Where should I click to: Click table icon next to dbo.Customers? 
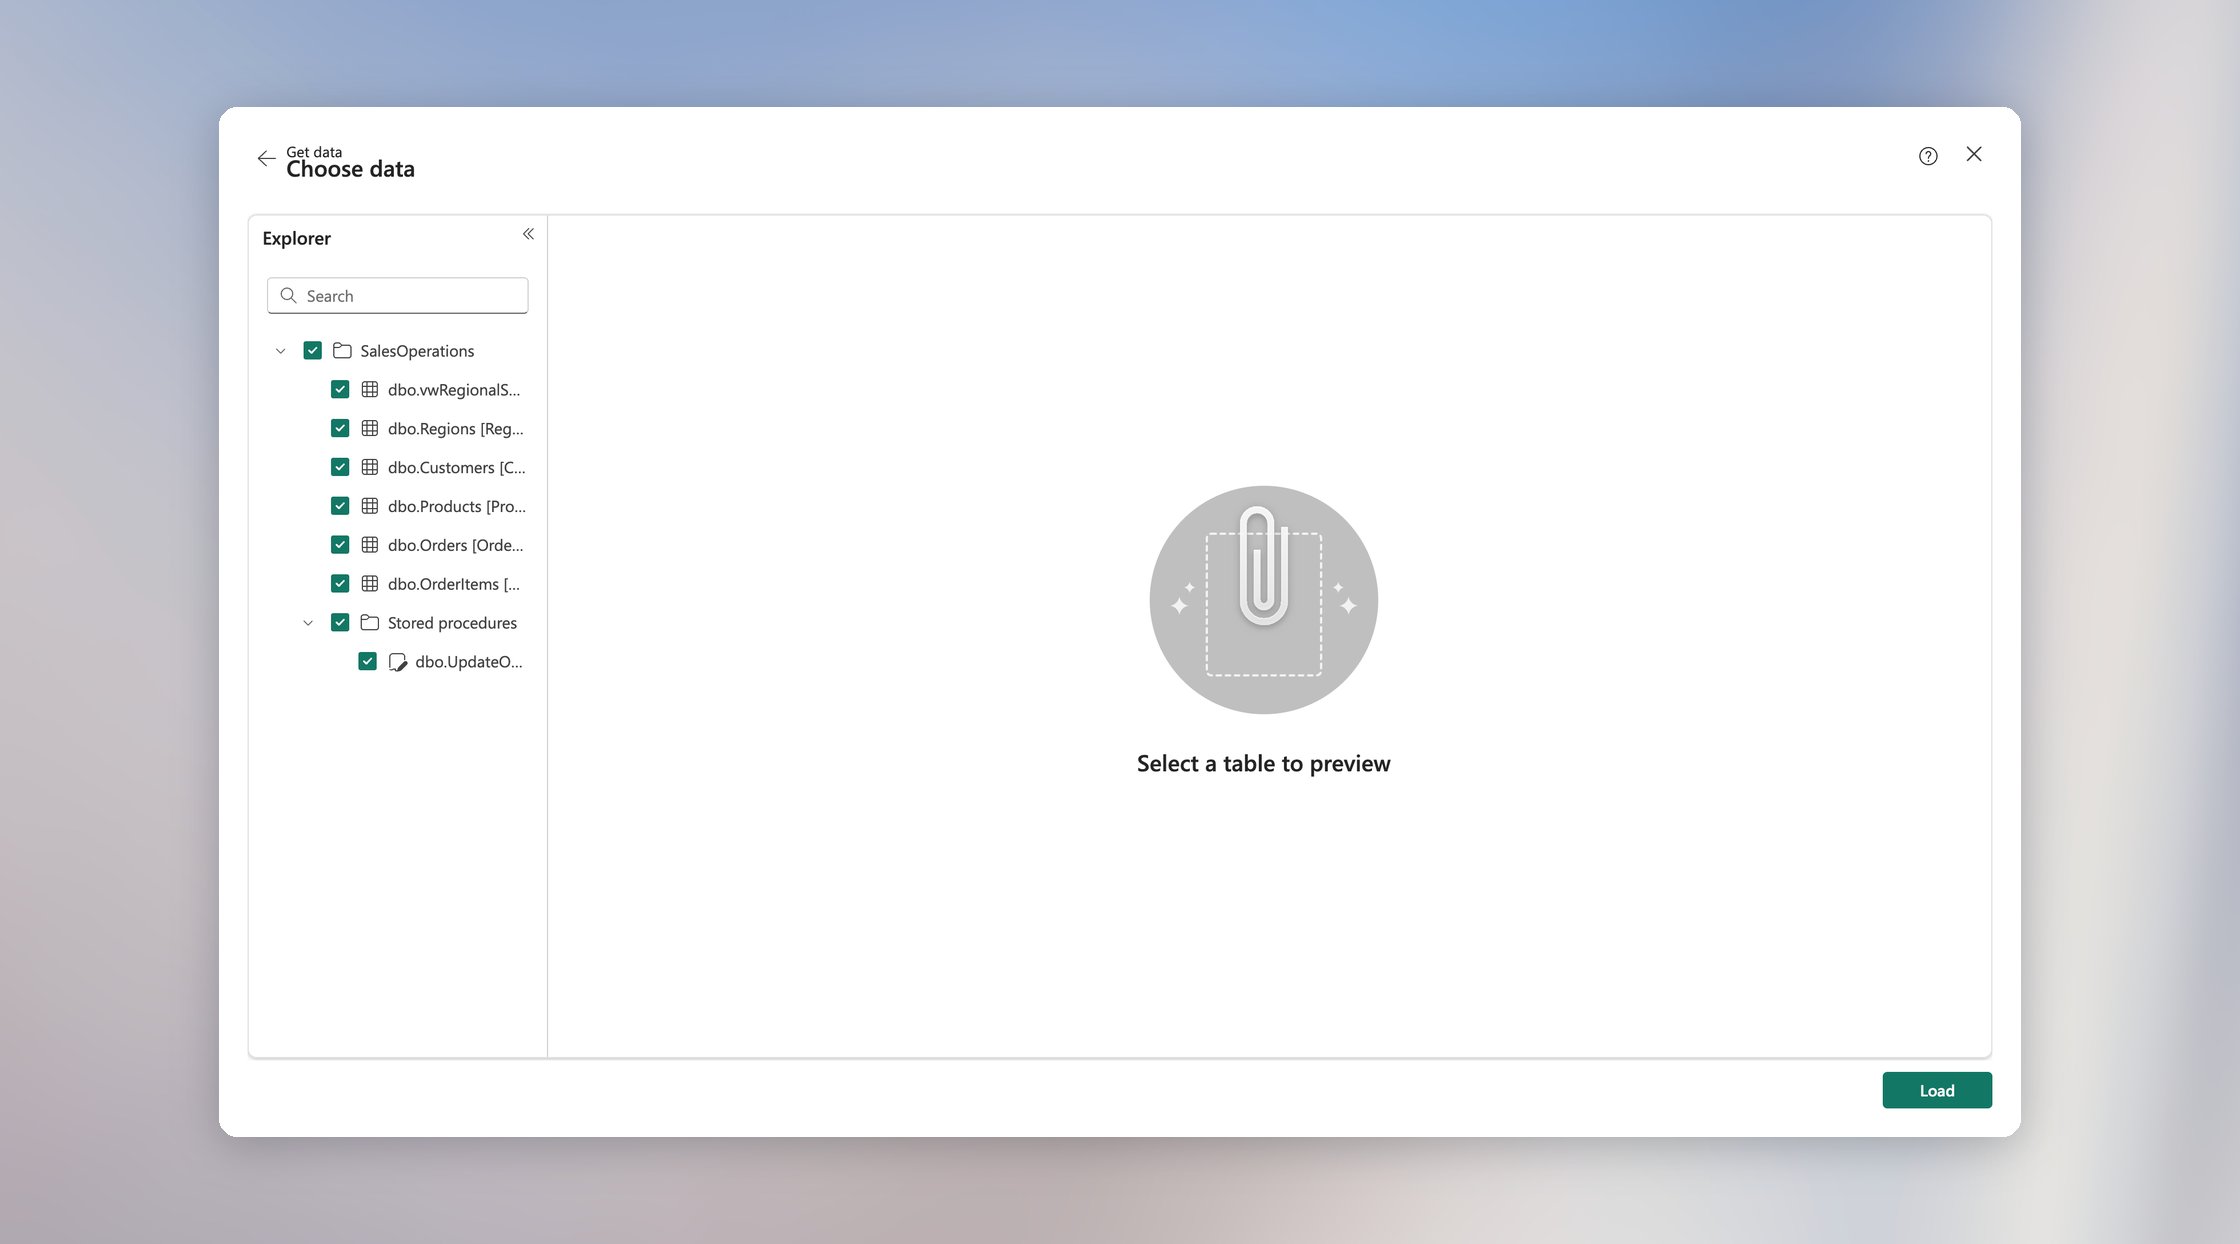pos(370,467)
